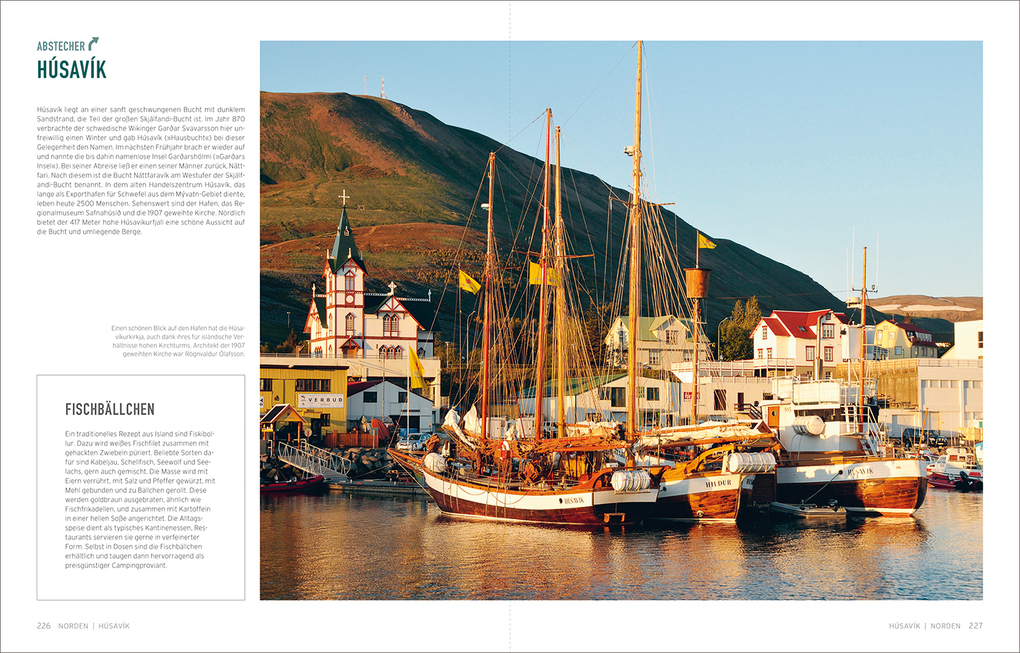Click the main Húsavík body text
Viewport: 1020px width, 653px height.
140,170
